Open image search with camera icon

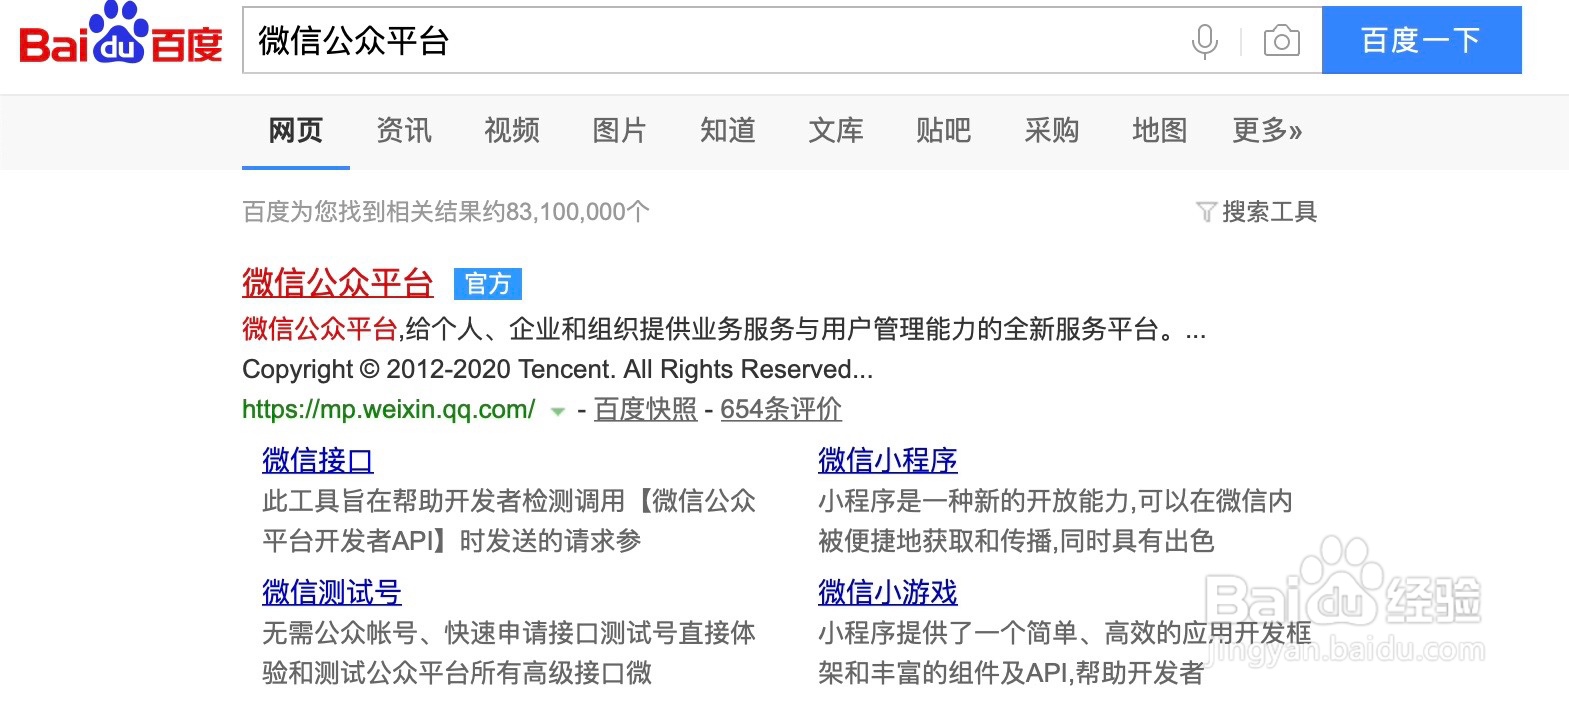[x=1282, y=41]
